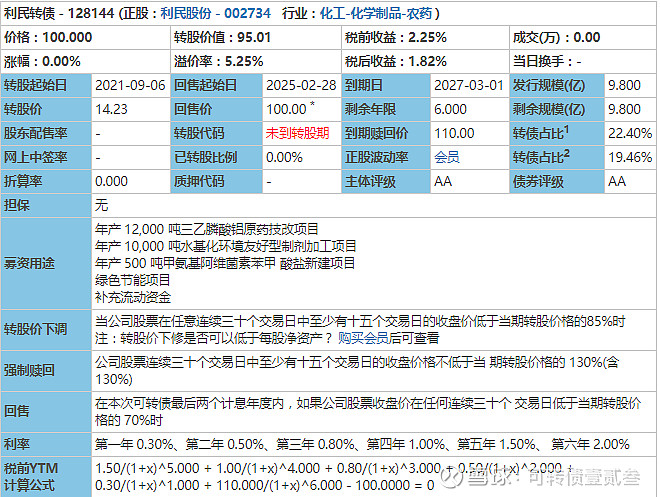
Task: Click the 转股起始日 label
Action: (35, 85)
